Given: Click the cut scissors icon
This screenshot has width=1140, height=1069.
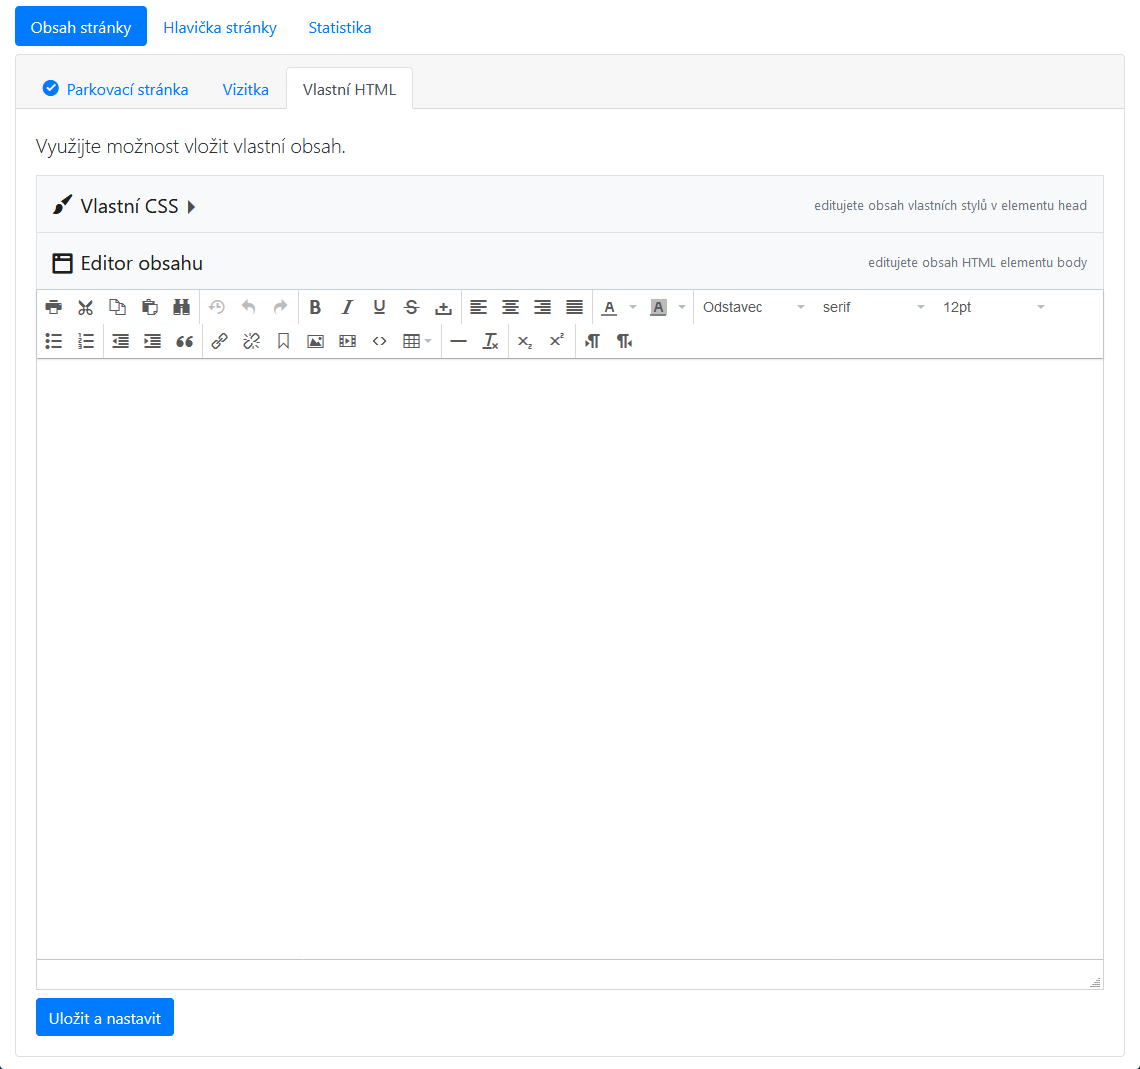Looking at the screenshot, I should coord(86,307).
